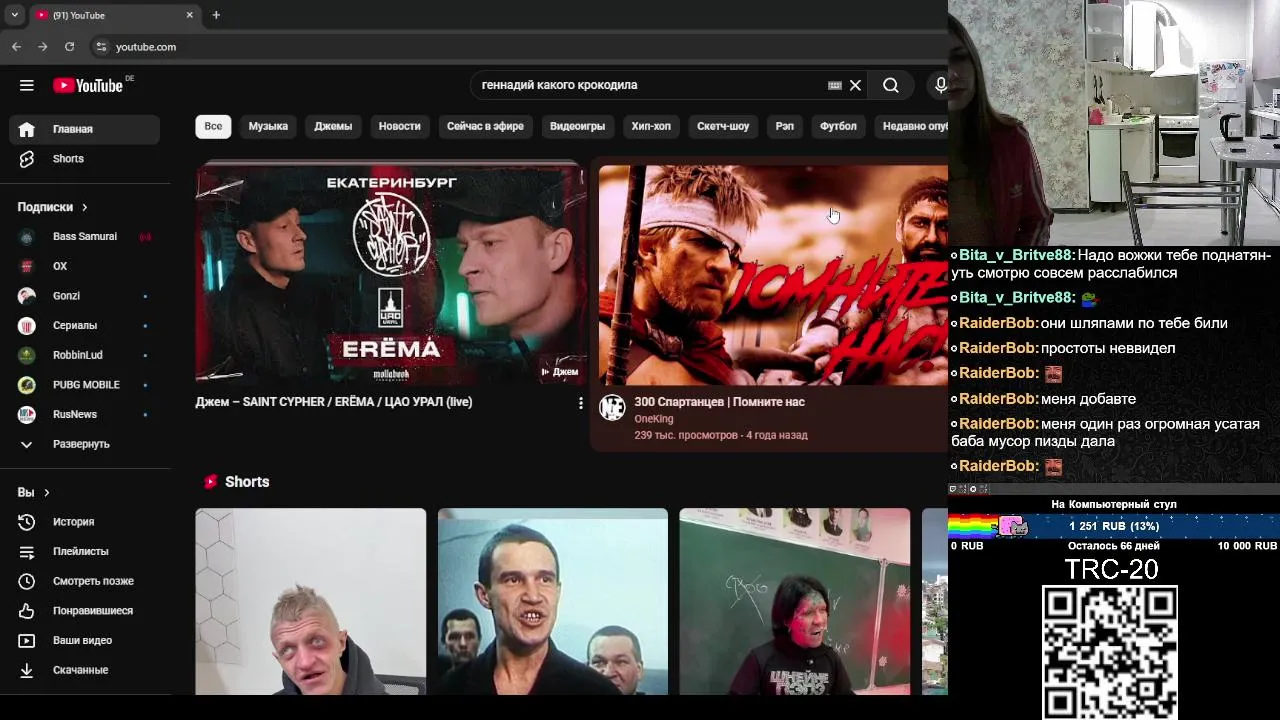Expand subscriptions list with Развернуть
Image resolution: width=1280 pixels, height=720 pixels.
85,444
